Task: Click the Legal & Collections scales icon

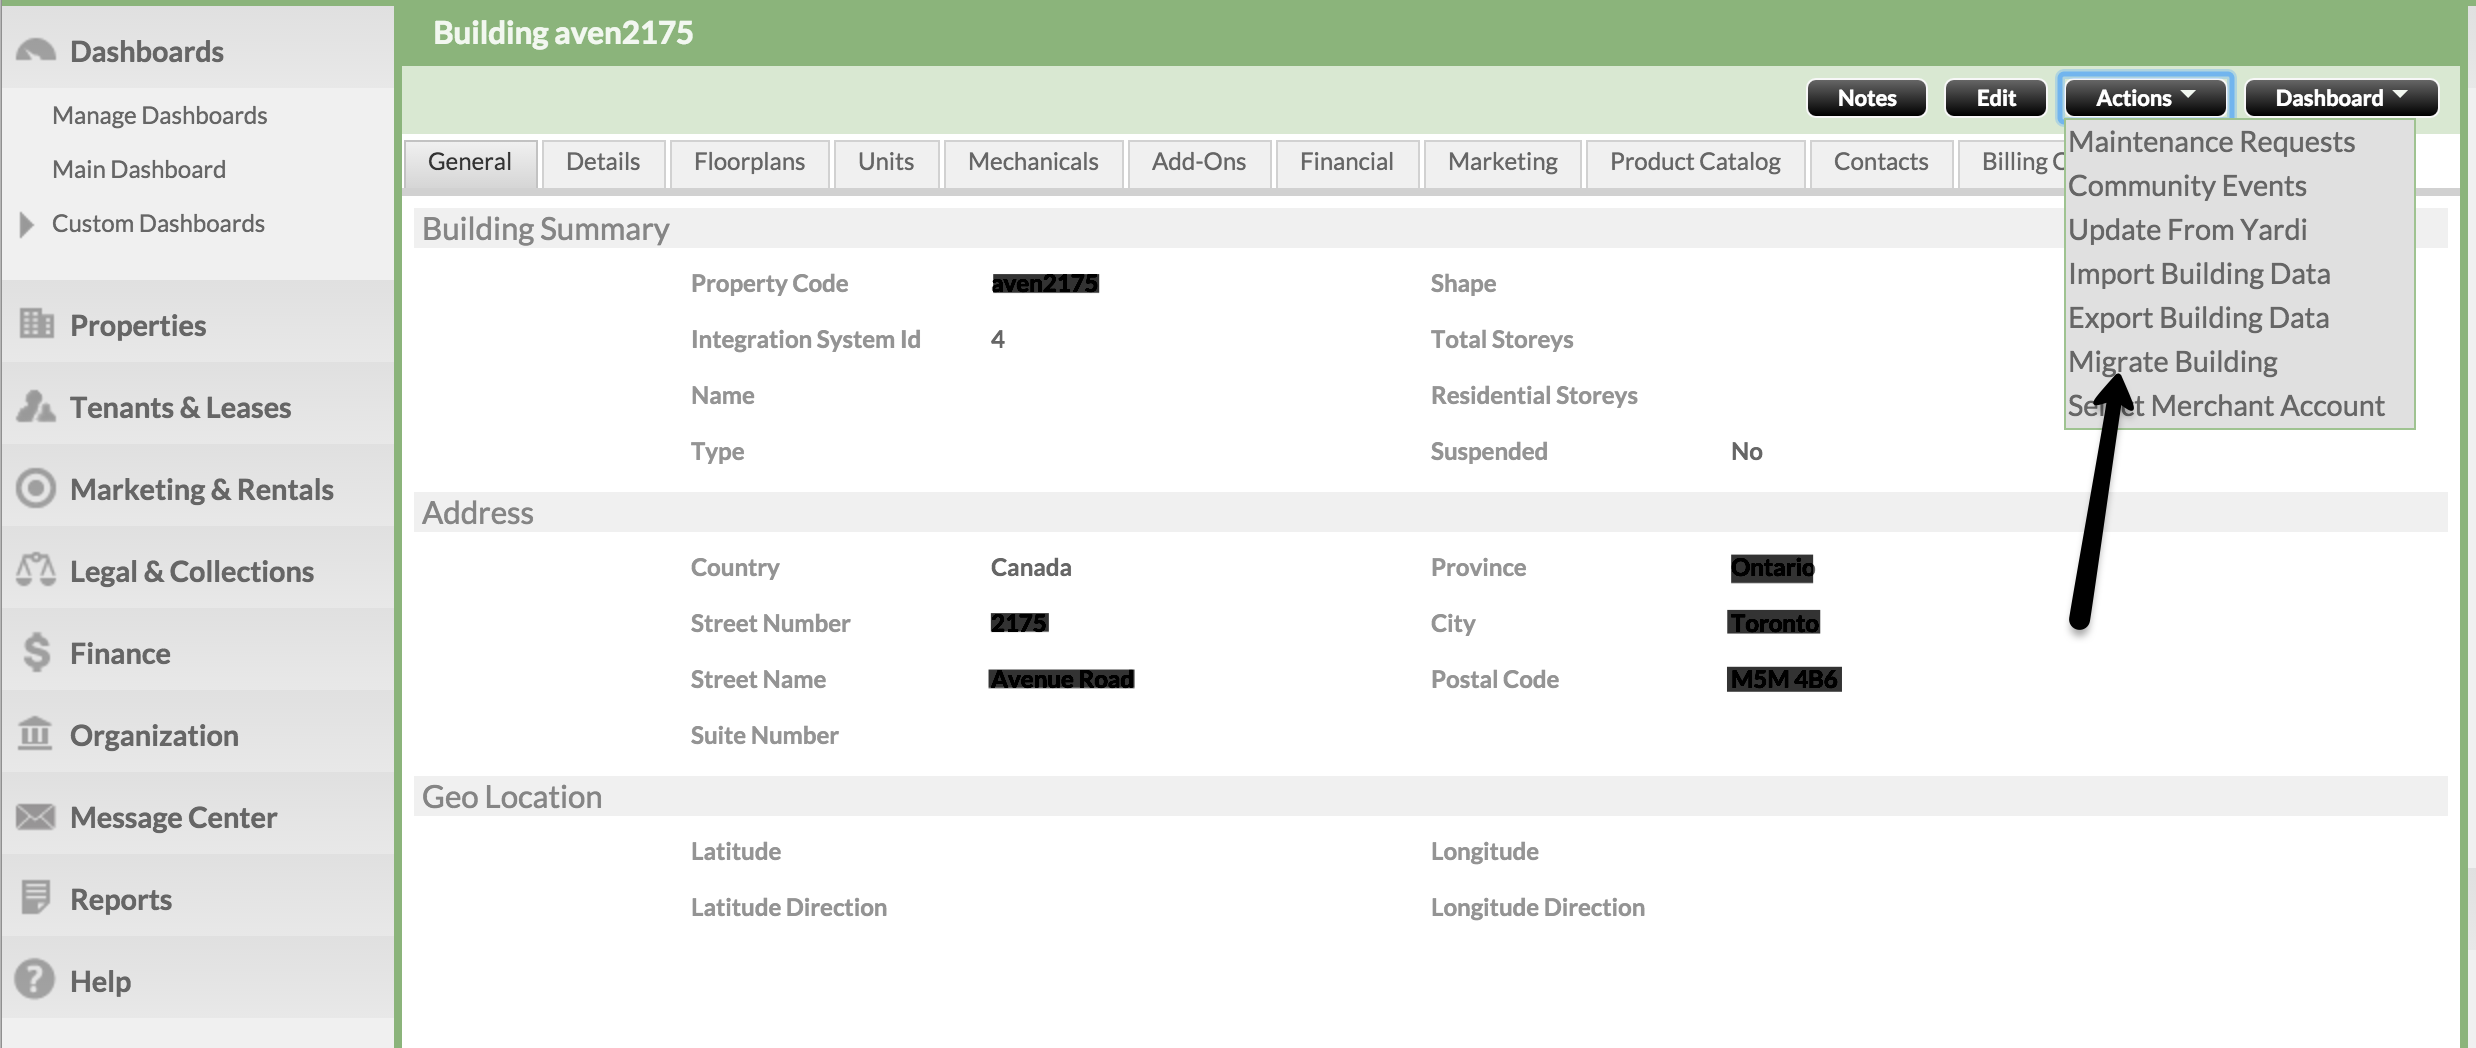Action: pyautogui.click(x=36, y=570)
